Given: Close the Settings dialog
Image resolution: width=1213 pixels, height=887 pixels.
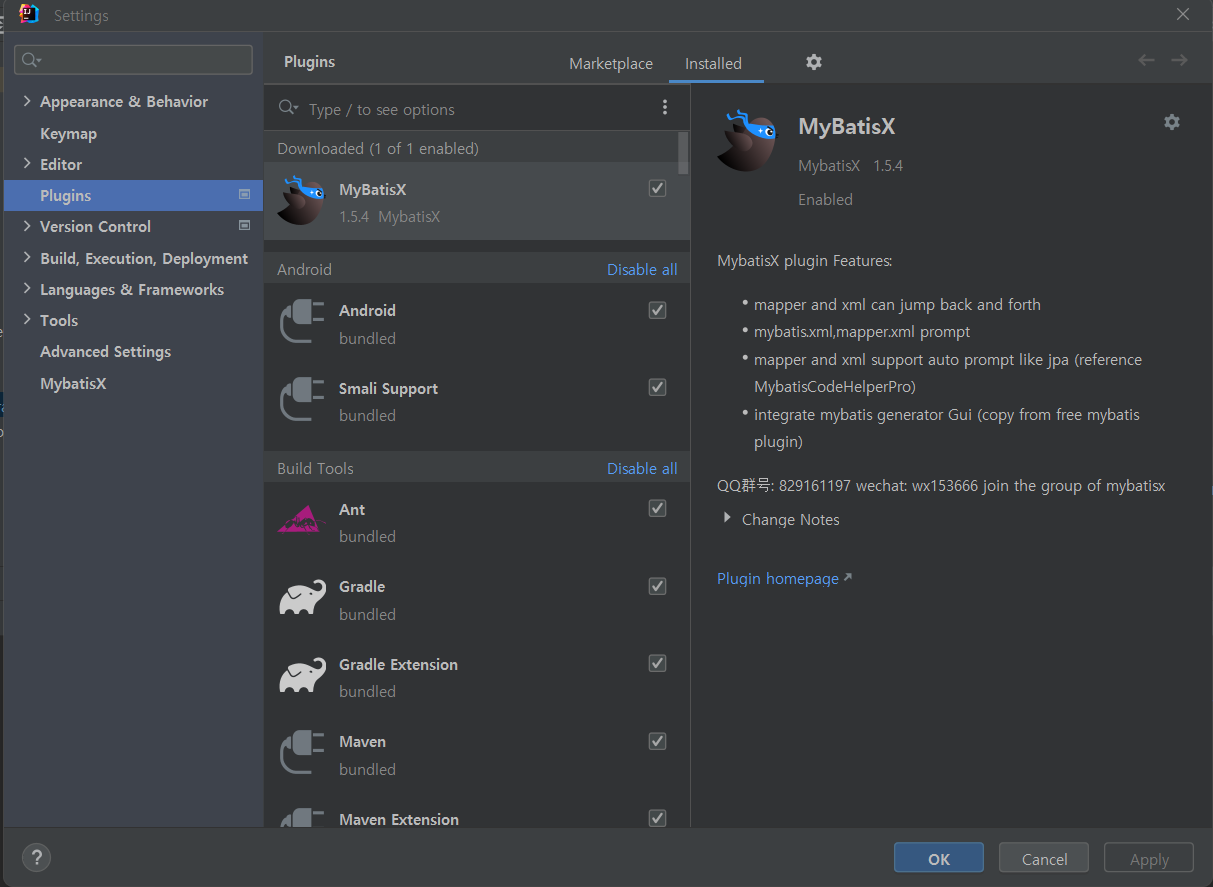Looking at the screenshot, I should tap(1183, 14).
